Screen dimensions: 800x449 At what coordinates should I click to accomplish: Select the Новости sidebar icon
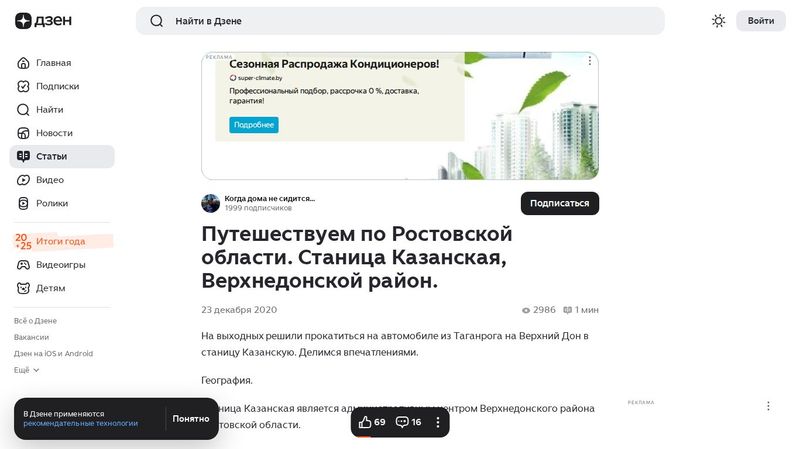coord(23,133)
